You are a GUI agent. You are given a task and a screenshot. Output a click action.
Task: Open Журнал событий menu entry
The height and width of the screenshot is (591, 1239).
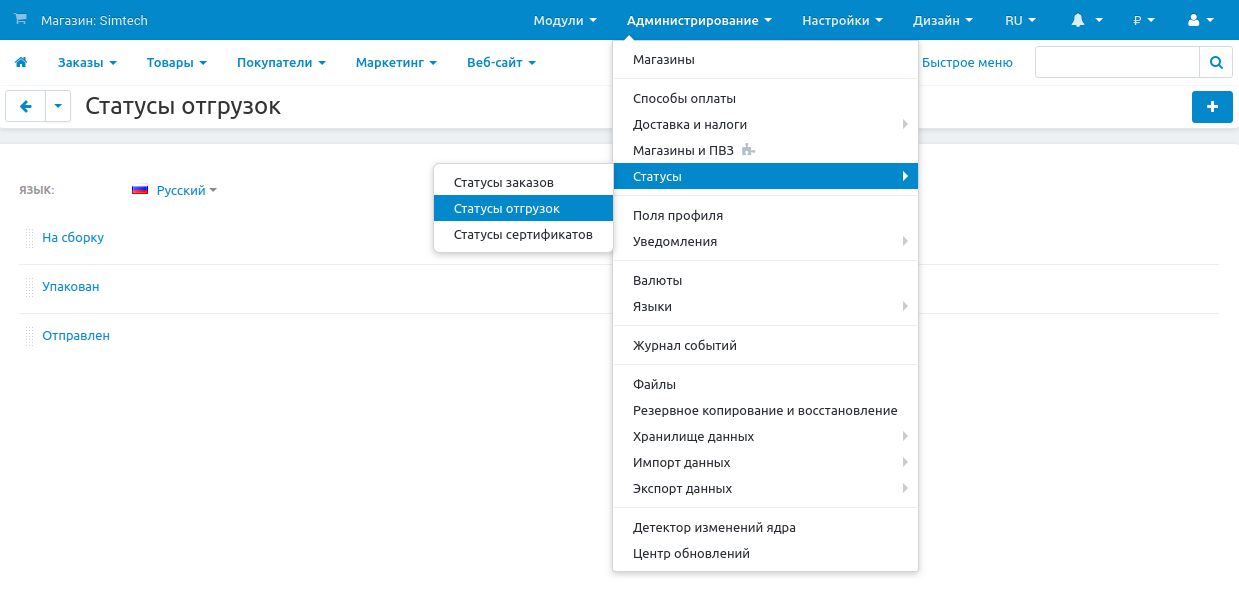tap(684, 346)
